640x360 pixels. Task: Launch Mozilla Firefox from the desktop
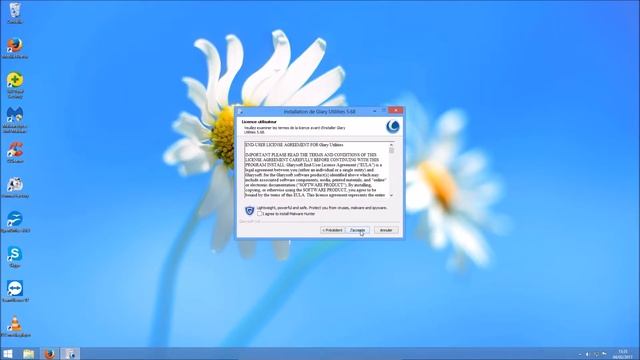[x=15, y=47]
